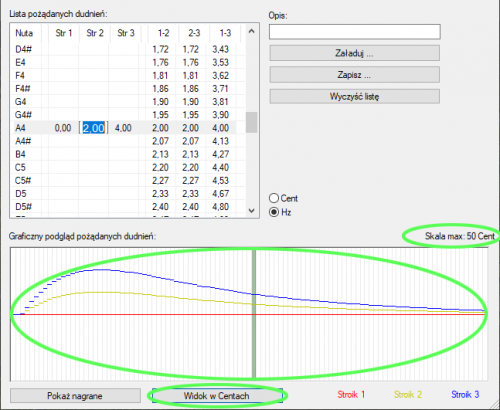
Task: Switch view with Widok w Centach
Action: tap(217, 396)
